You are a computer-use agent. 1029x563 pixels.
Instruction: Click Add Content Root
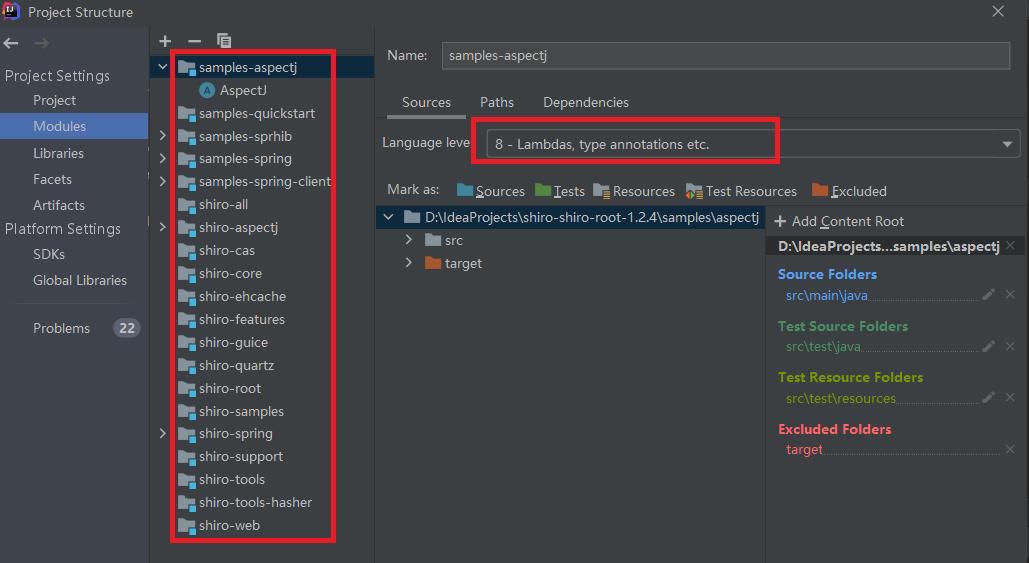(839, 221)
